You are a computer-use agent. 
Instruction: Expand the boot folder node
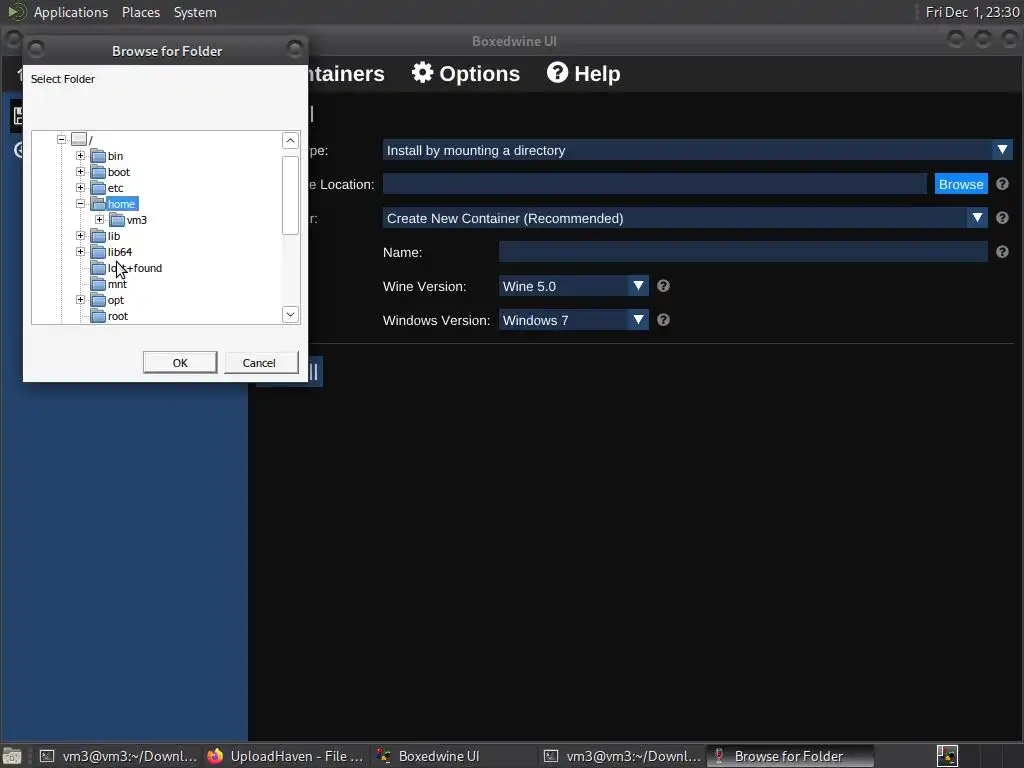click(80, 172)
